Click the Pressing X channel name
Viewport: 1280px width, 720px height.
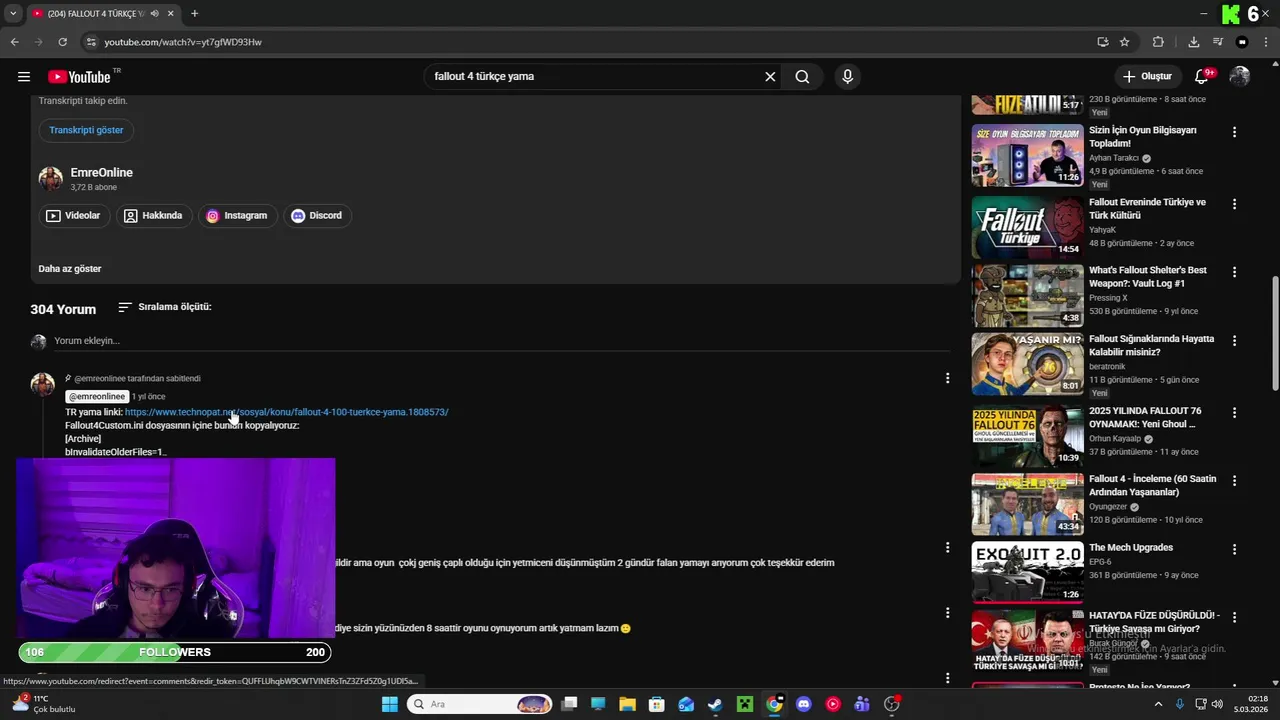point(1108,298)
